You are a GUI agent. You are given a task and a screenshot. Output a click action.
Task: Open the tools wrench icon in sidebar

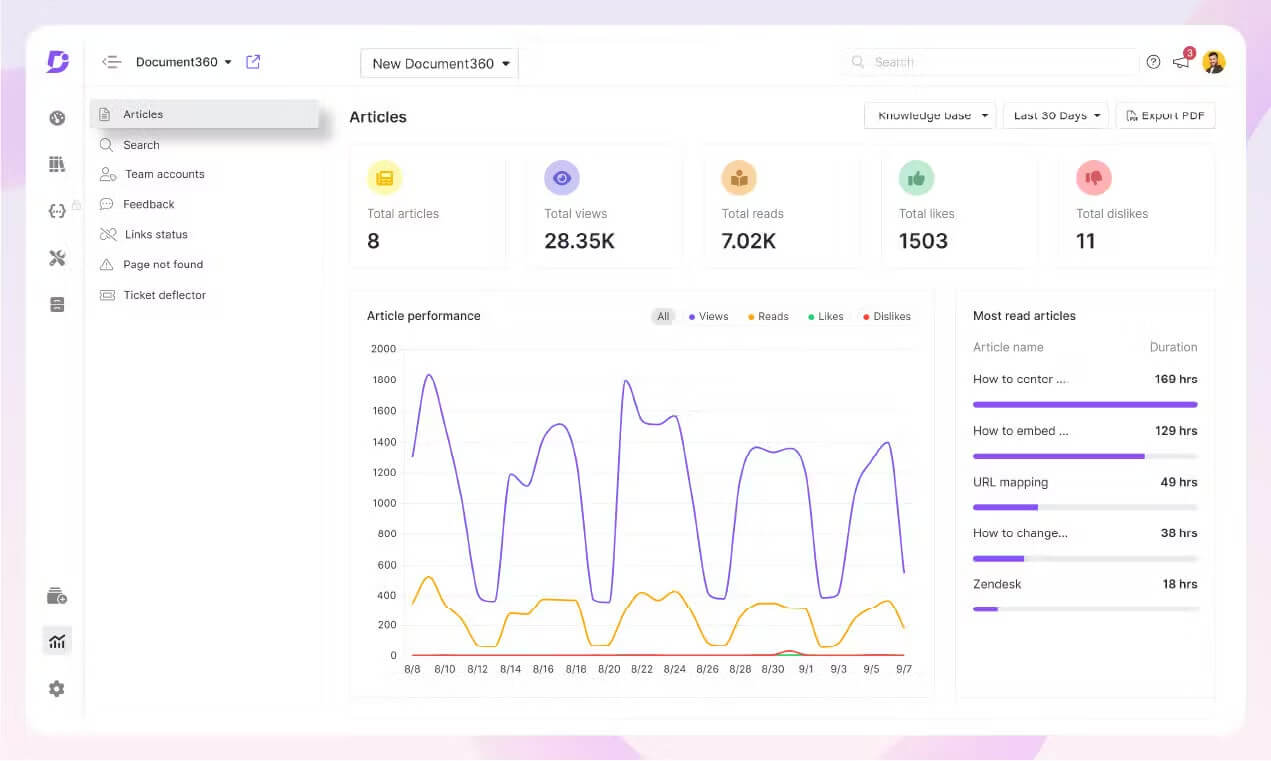(x=57, y=258)
